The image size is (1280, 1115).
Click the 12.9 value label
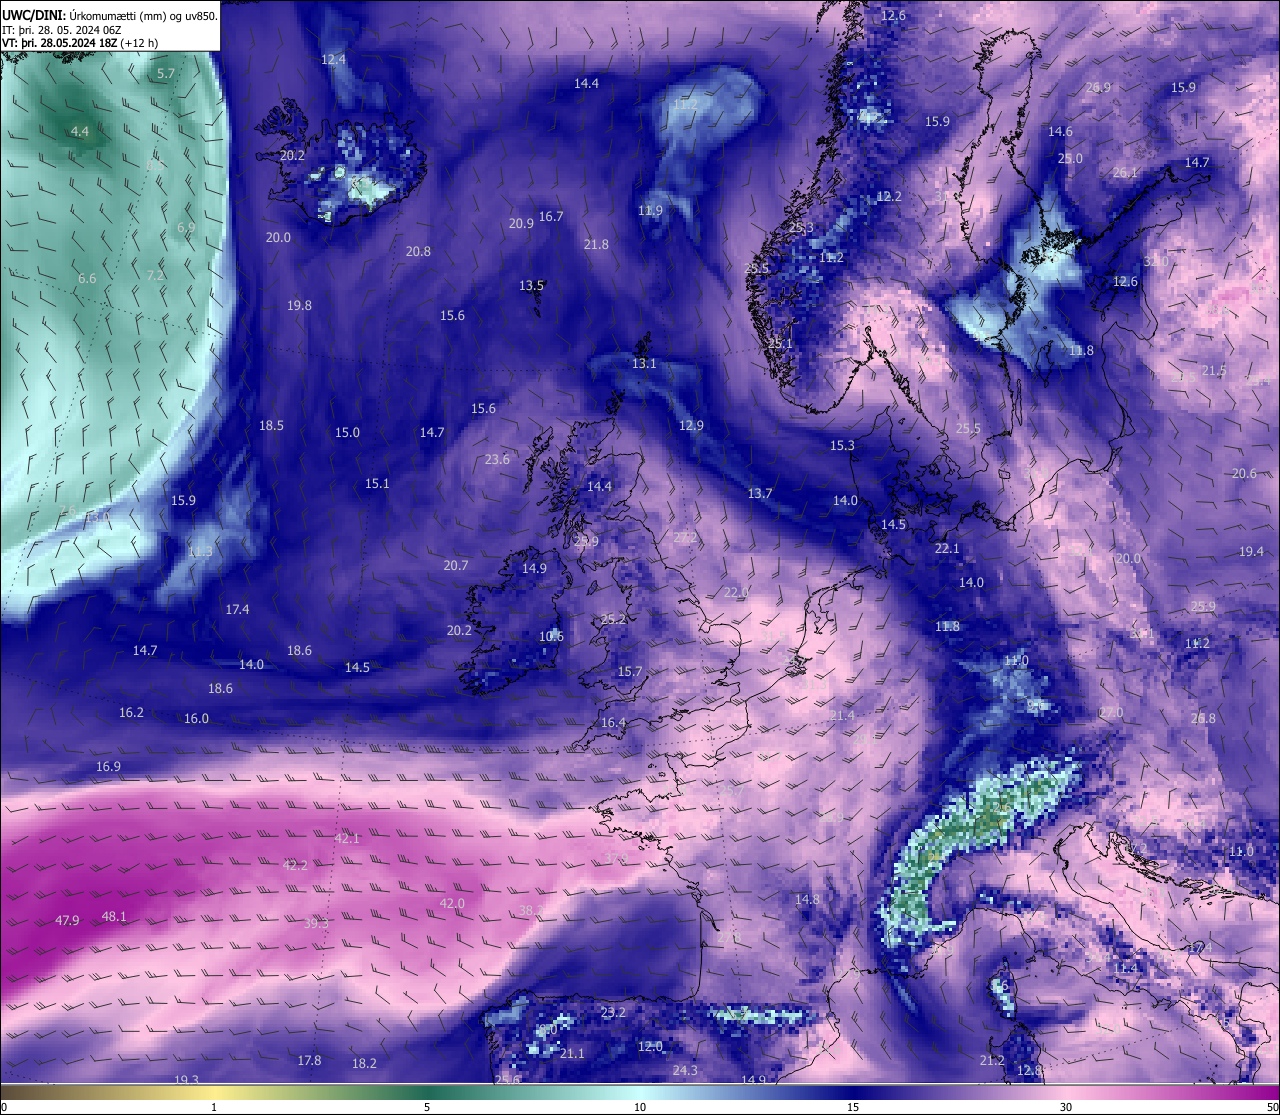coord(691,425)
